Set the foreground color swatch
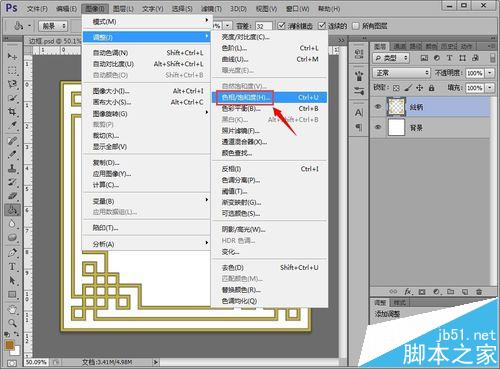The width and height of the screenshot is (500, 369). [x=9, y=345]
